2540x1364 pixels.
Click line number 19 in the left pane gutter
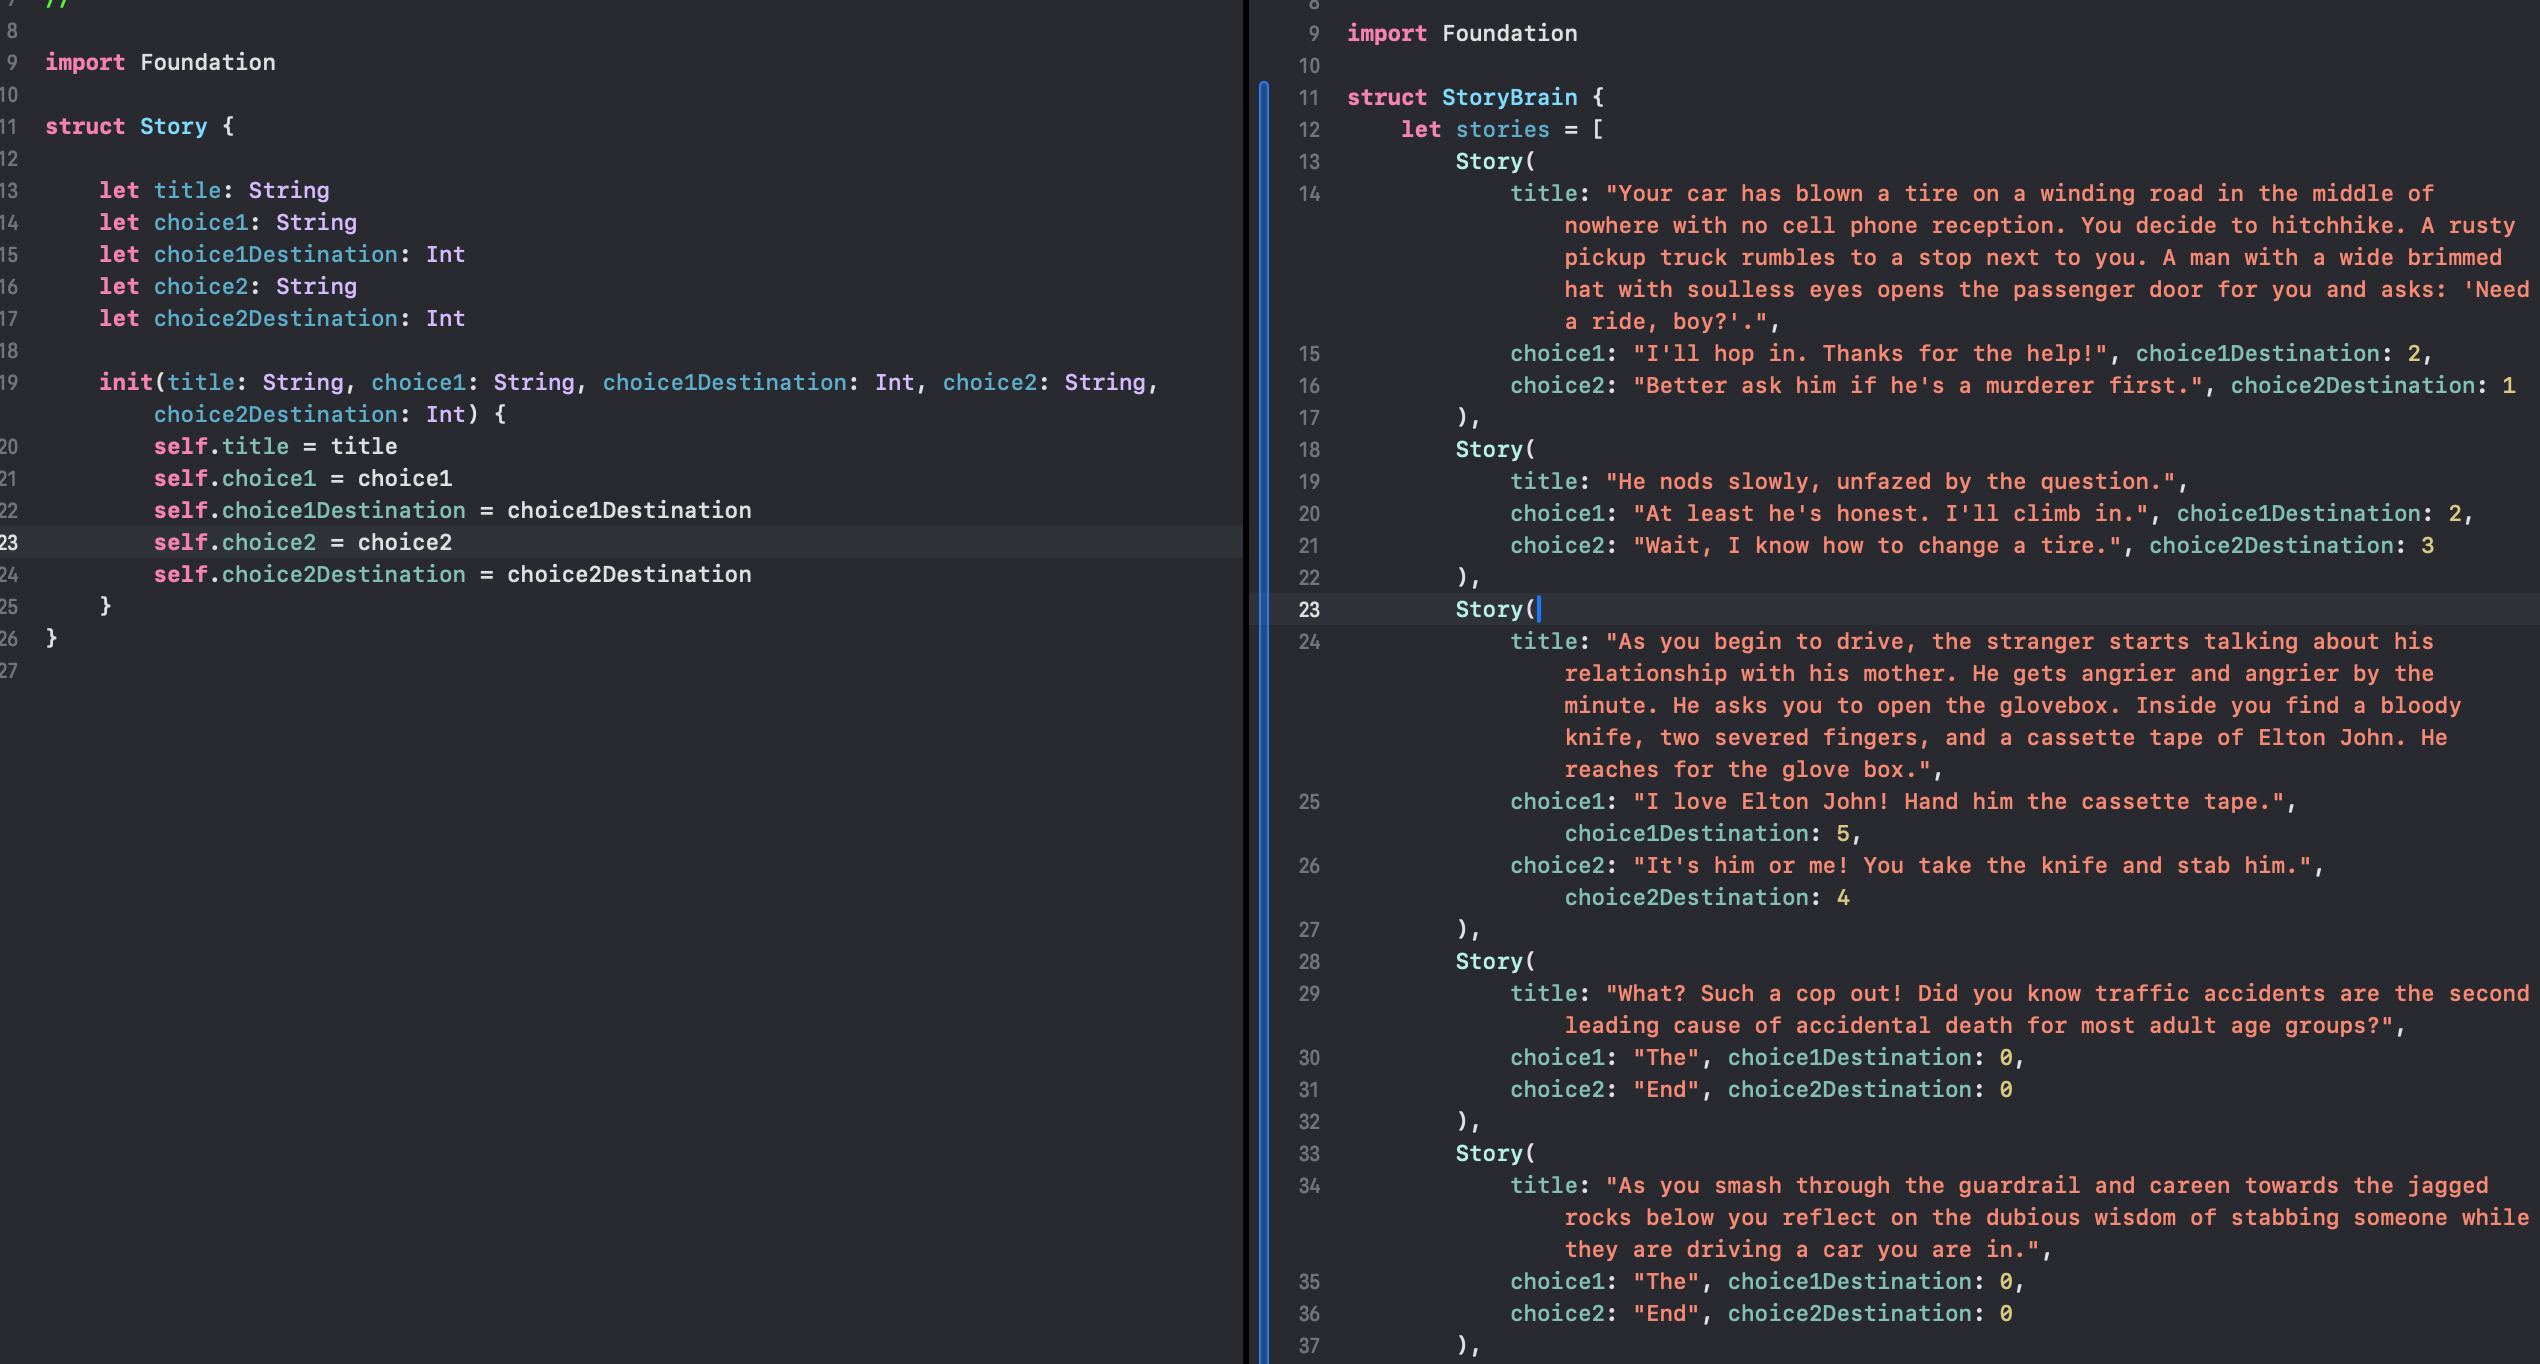(x=9, y=382)
